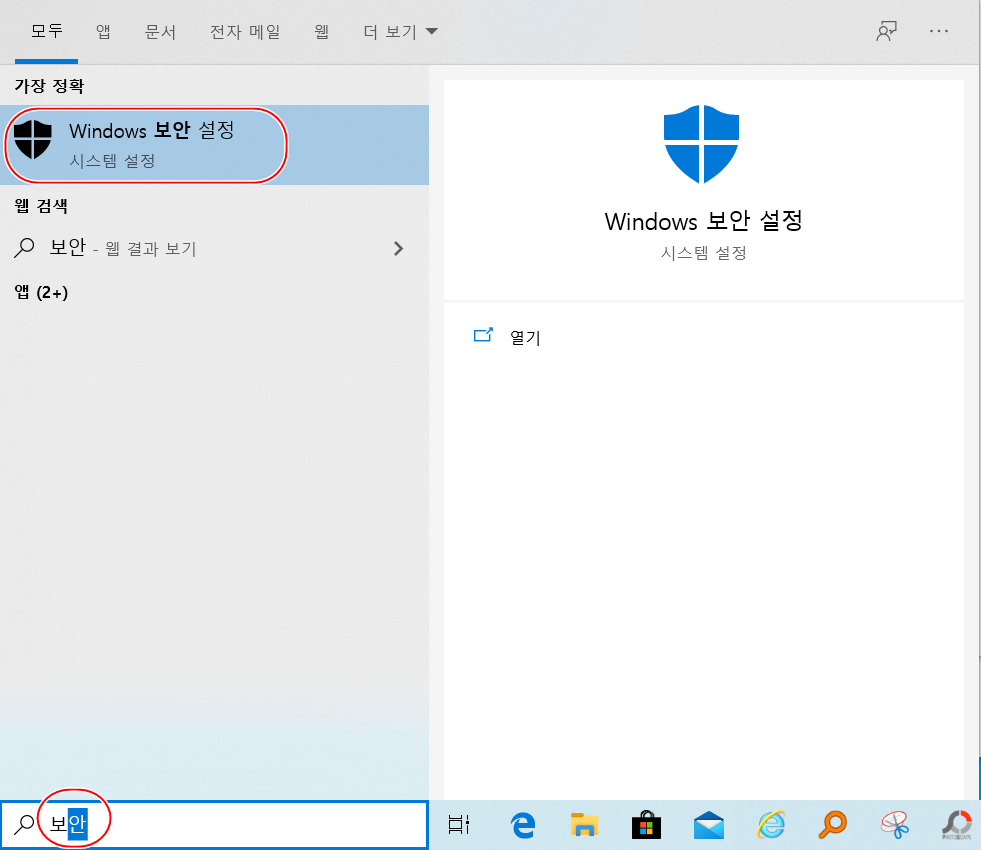Click the 웹 검색 section heading

pos(41,206)
